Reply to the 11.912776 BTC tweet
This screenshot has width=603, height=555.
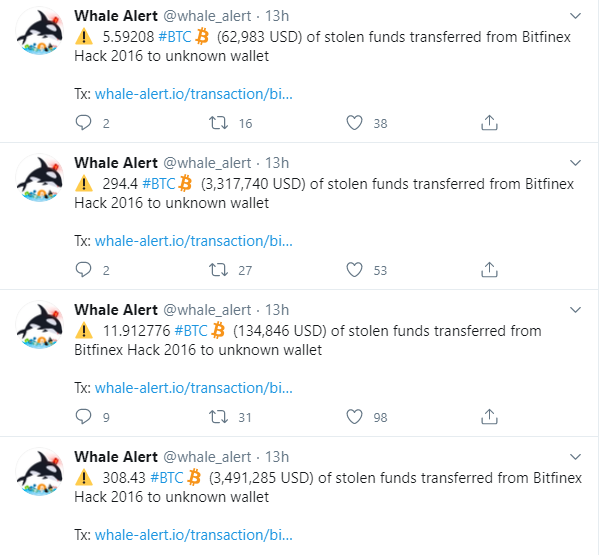tap(84, 416)
